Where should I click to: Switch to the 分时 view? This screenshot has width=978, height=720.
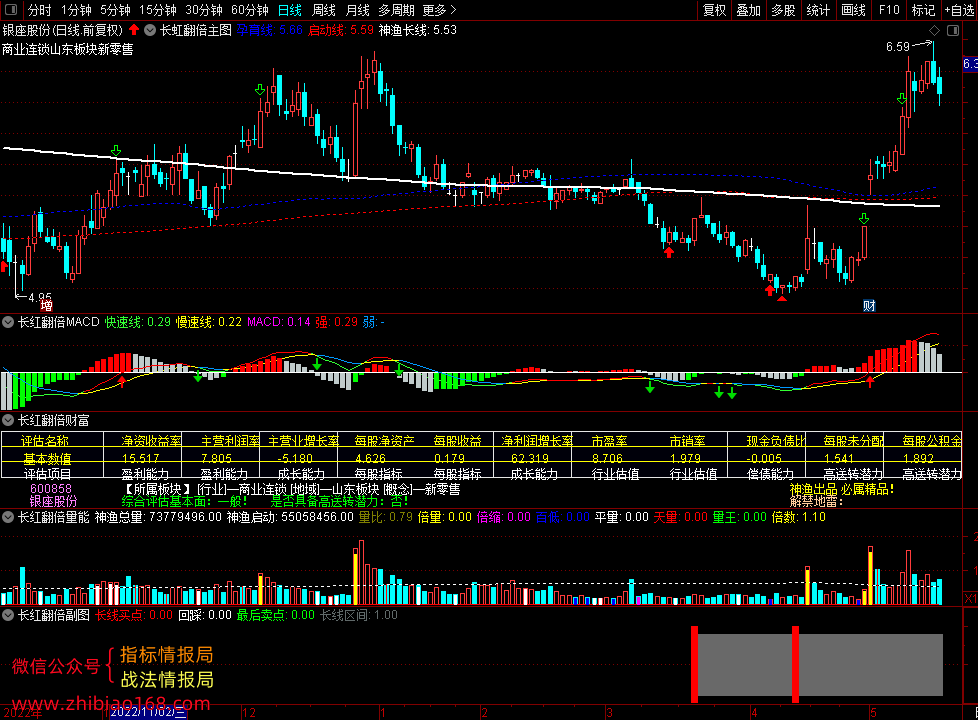pyautogui.click(x=40, y=10)
